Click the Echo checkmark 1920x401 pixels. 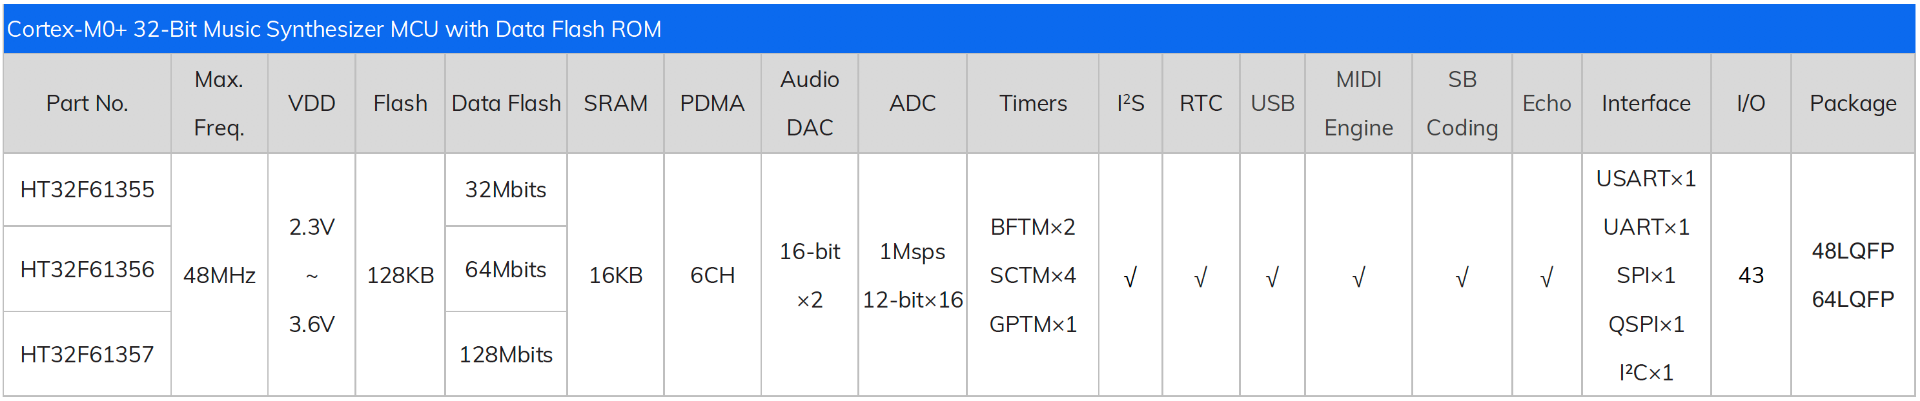1546,277
